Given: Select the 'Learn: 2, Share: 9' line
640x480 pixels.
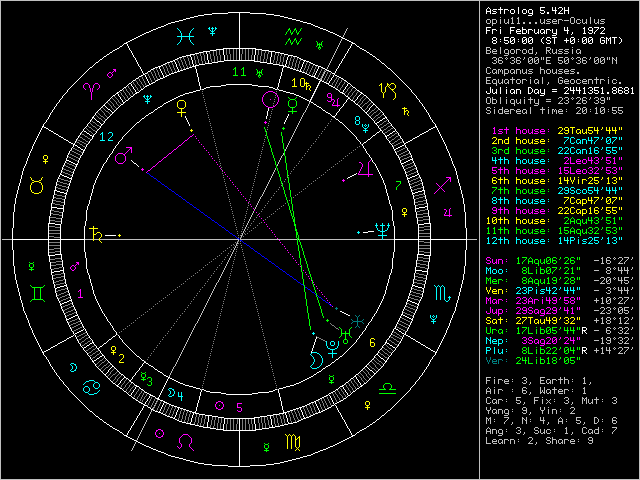Looking at the screenshot, I should (539, 440).
